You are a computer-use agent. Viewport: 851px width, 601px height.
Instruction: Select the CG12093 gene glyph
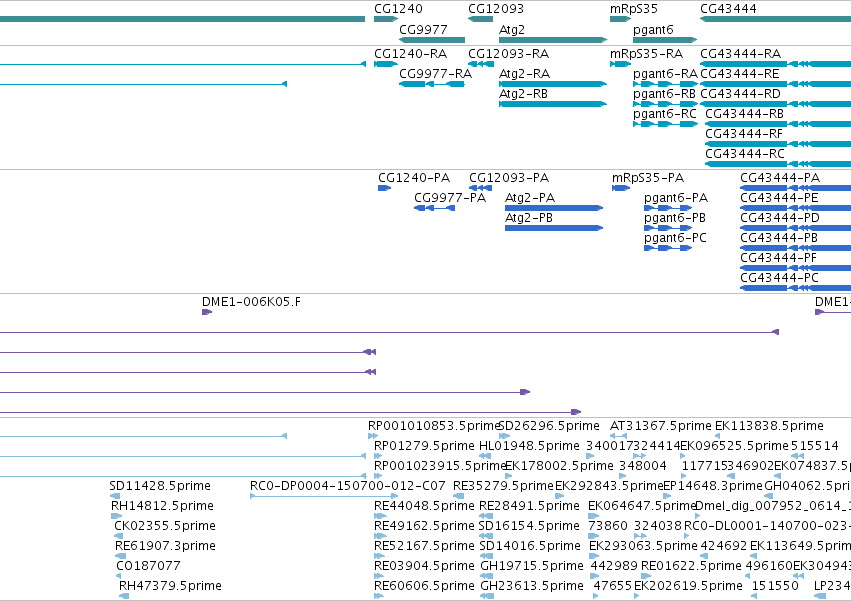480,19
